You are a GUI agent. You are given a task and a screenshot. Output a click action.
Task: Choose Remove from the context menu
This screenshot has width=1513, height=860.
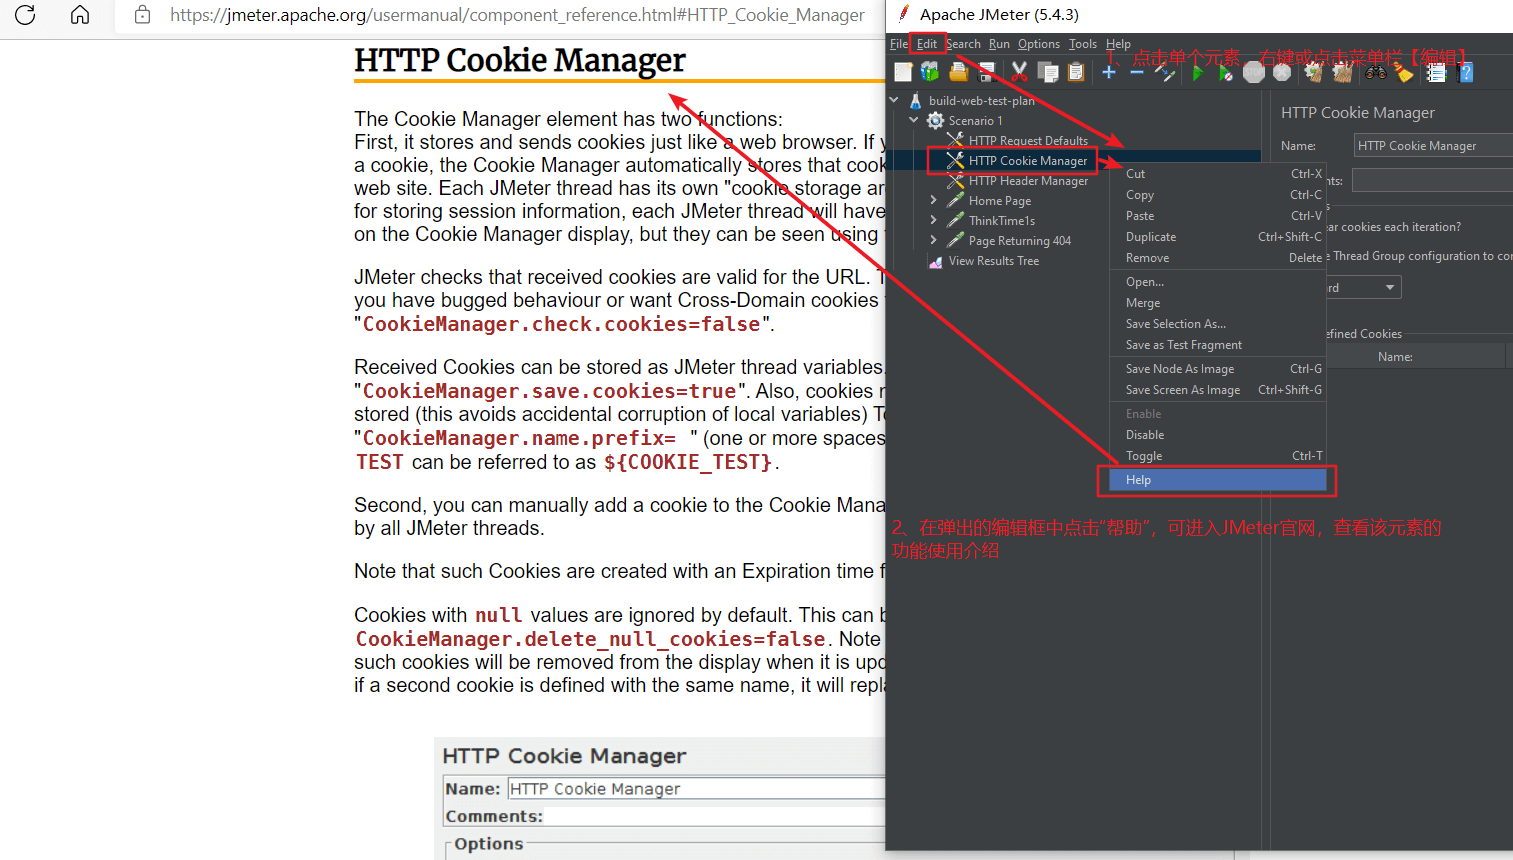[1218, 258]
